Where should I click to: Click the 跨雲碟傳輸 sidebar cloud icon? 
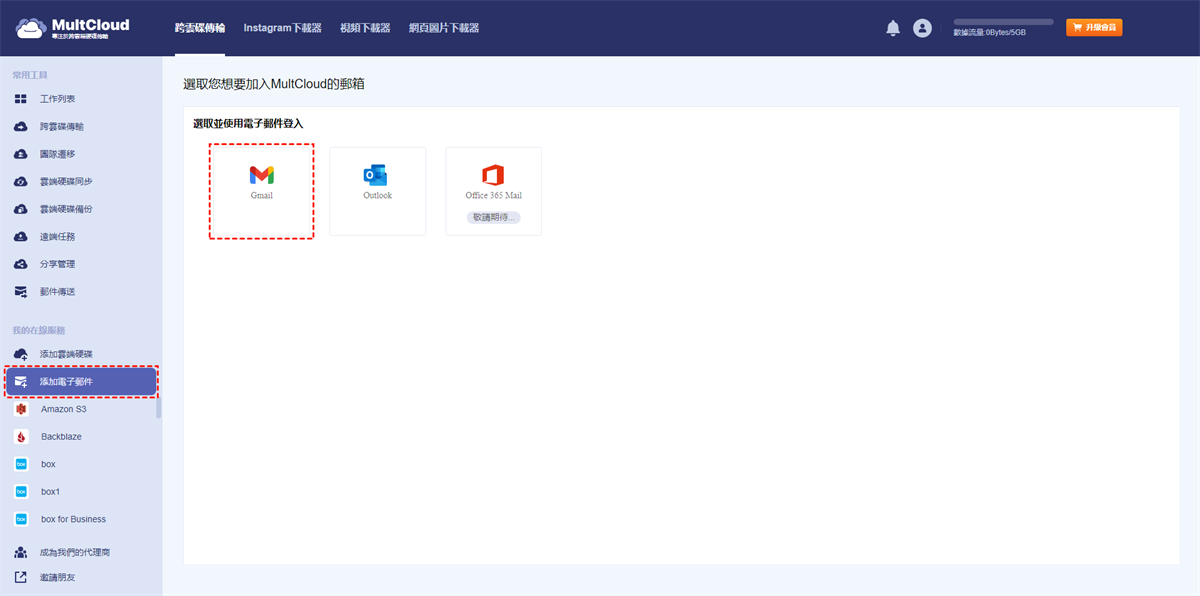20,127
